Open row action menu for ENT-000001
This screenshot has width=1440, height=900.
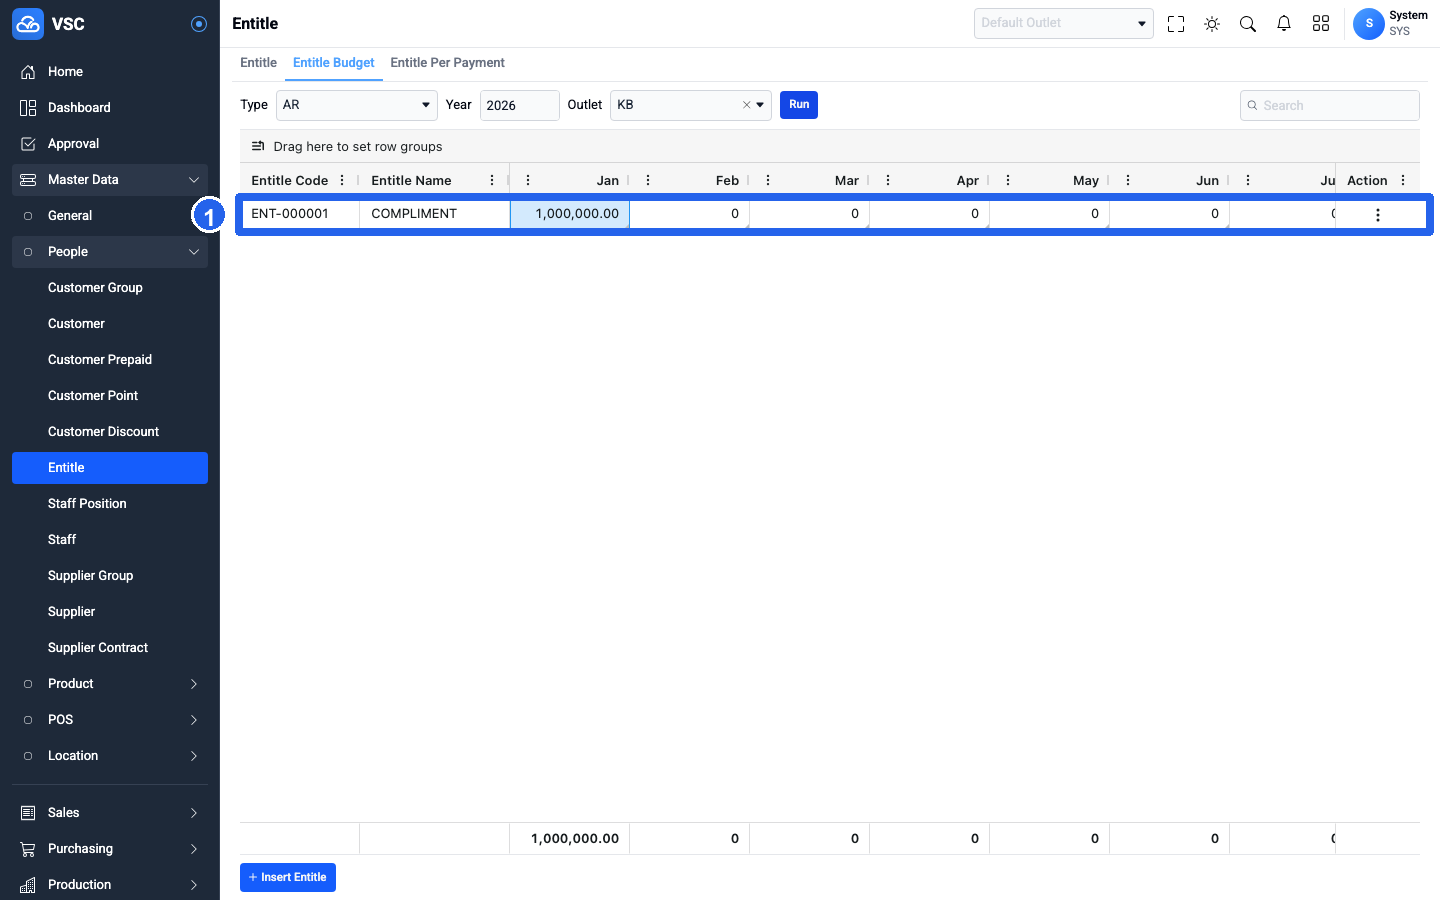1378,215
